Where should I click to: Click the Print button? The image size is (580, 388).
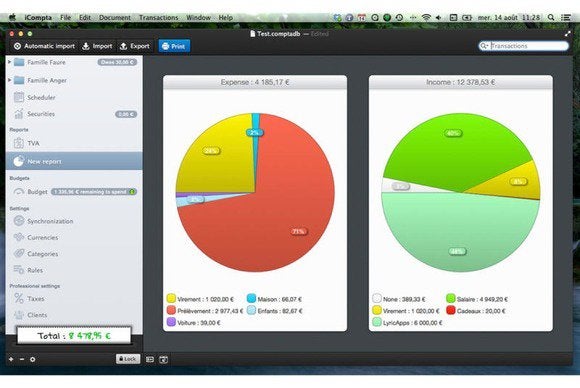pyautogui.click(x=174, y=46)
